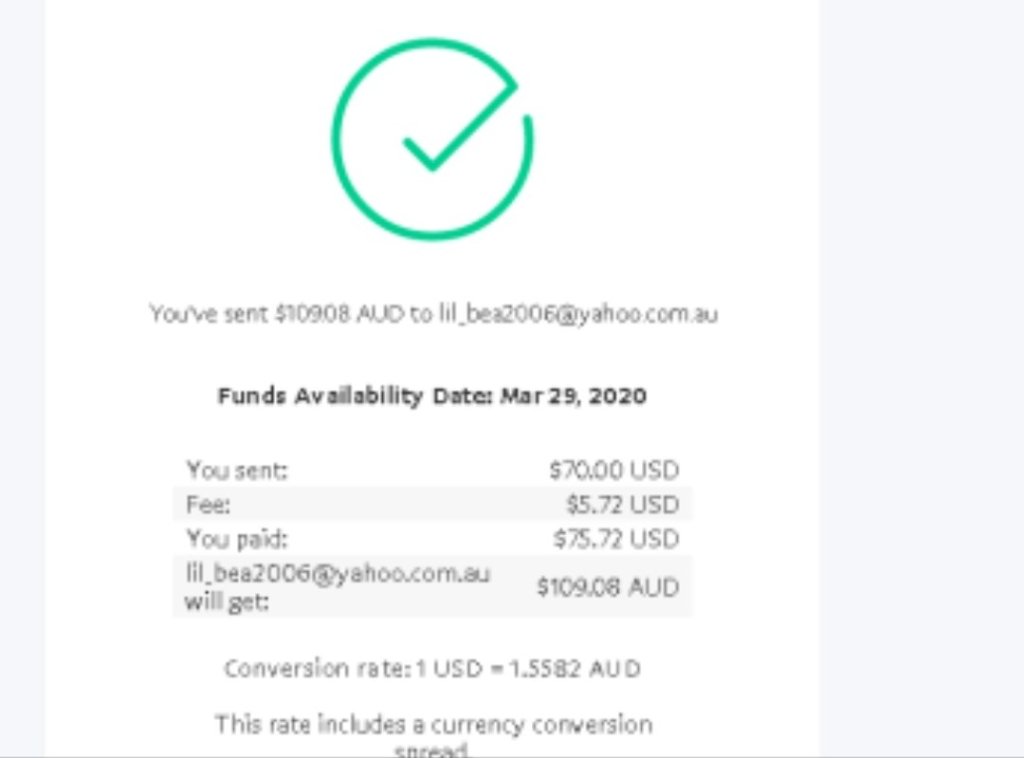Click the $70.00 USD sent amount
This screenshot has height=758, width=1024.
(613, 470)
